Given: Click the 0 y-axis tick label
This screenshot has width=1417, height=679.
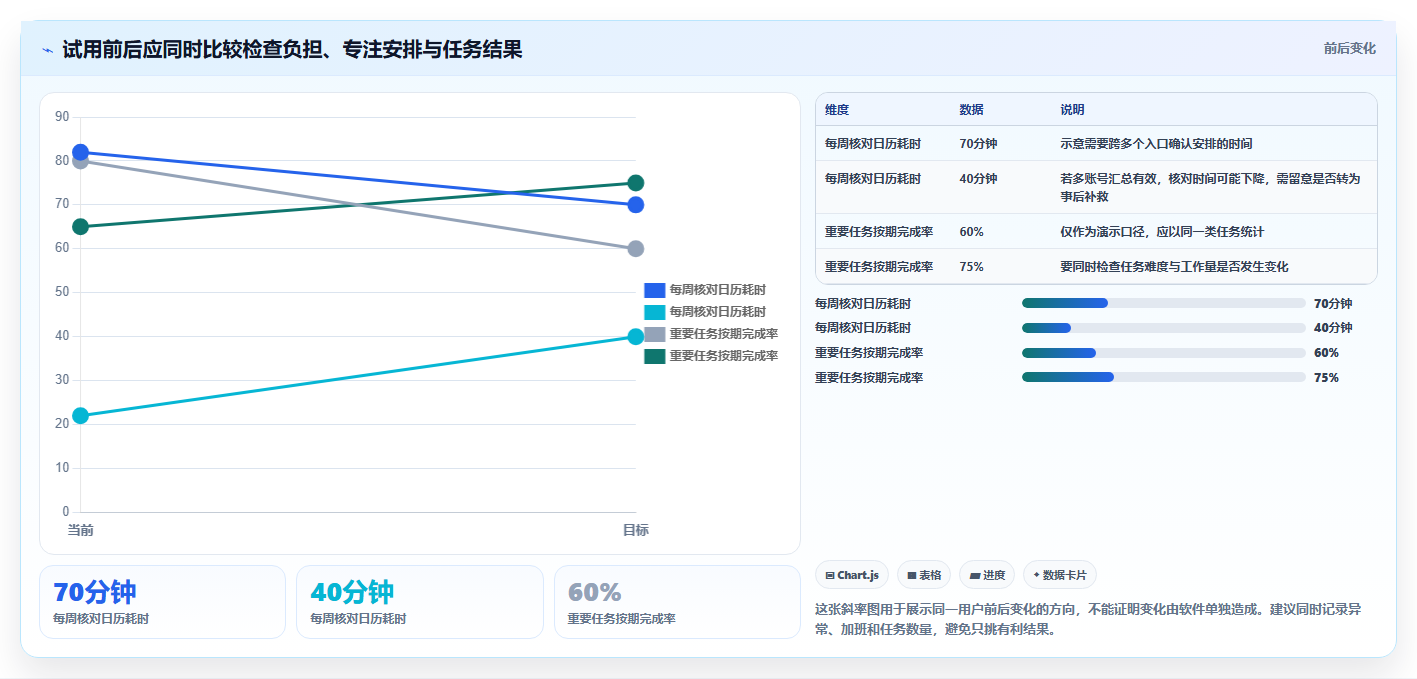Looking at the screenshot, I should tap(66, 512).
